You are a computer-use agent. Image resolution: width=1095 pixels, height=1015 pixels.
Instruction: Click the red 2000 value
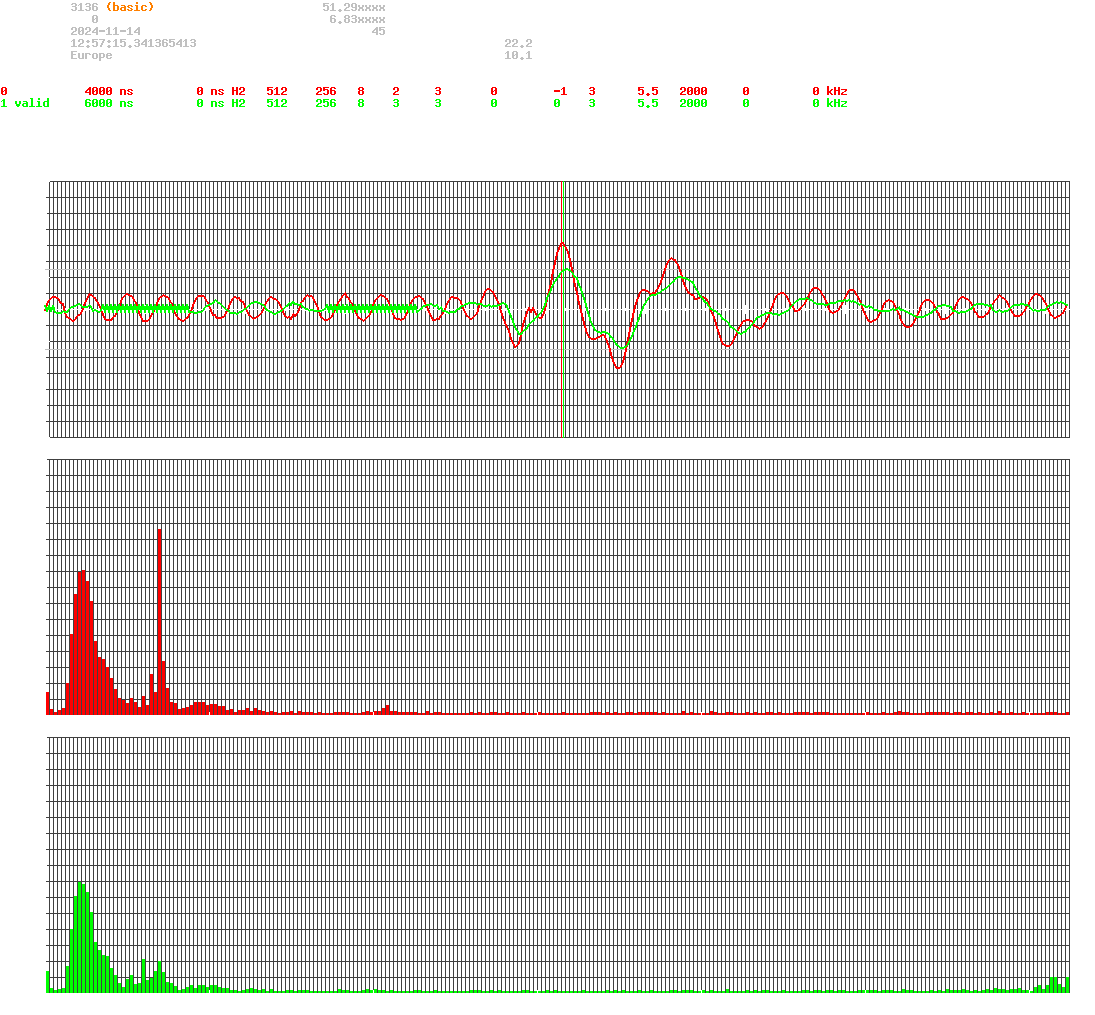pyautogui.click(x=693, y=92)
